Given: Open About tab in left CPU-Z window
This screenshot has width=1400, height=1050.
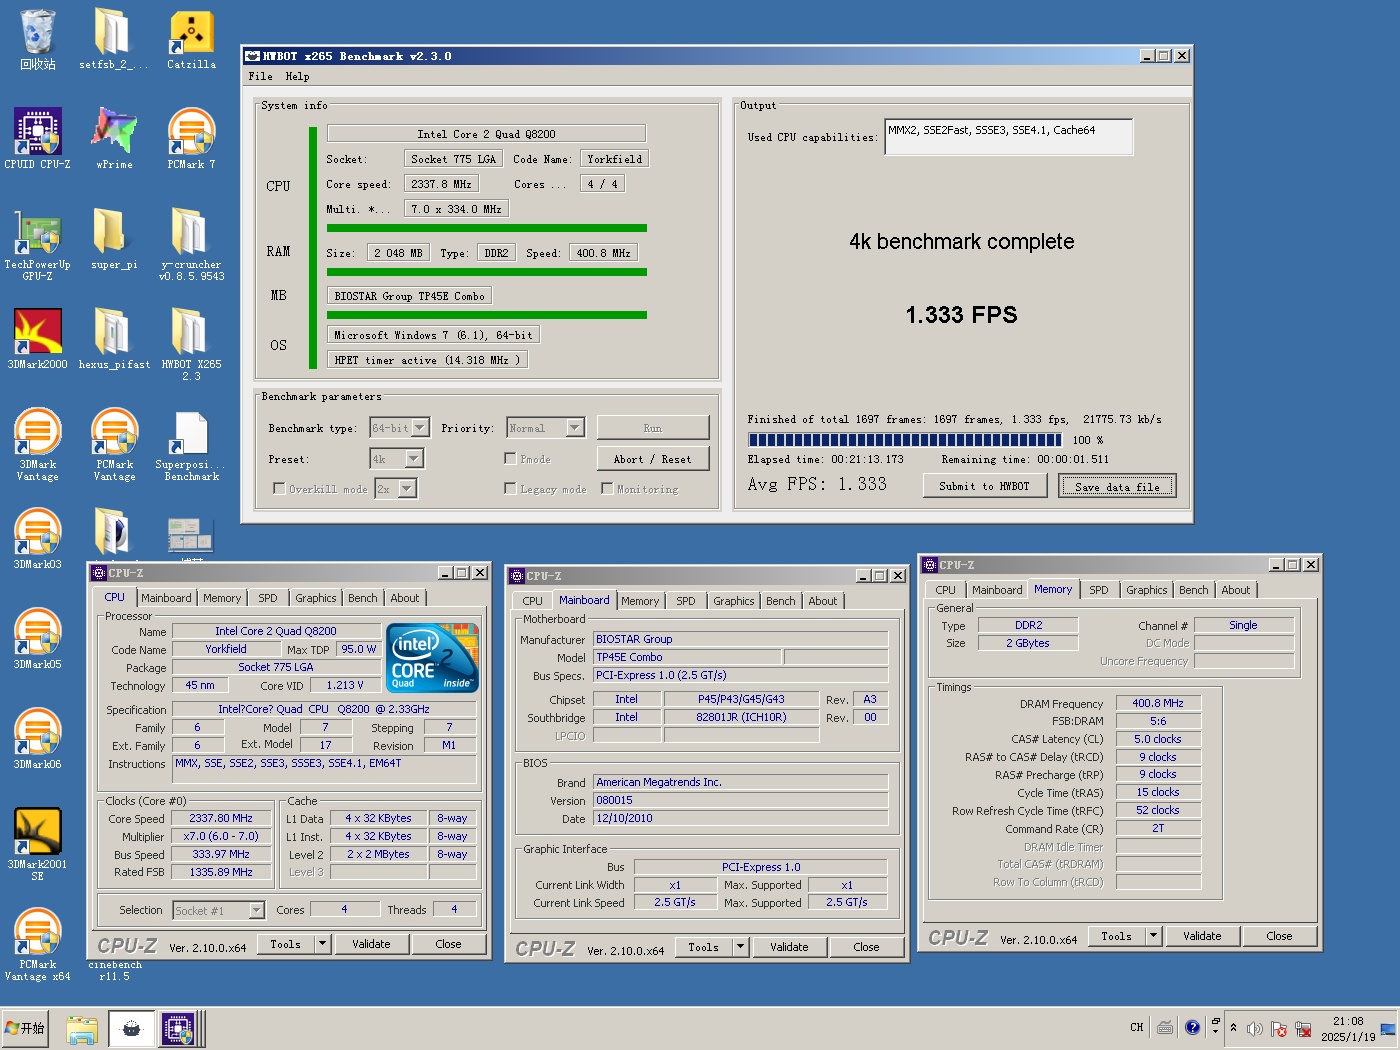Looking at the screenshot, I should point(405,598).
